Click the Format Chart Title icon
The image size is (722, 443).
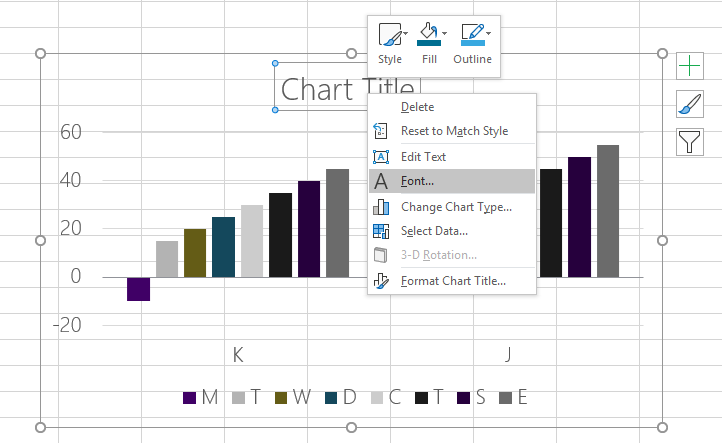point(381,281)
